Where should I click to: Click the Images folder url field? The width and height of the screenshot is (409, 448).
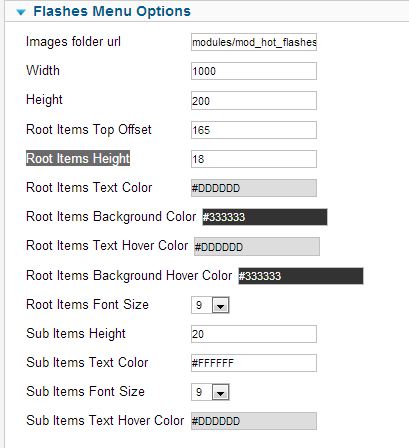254,42
